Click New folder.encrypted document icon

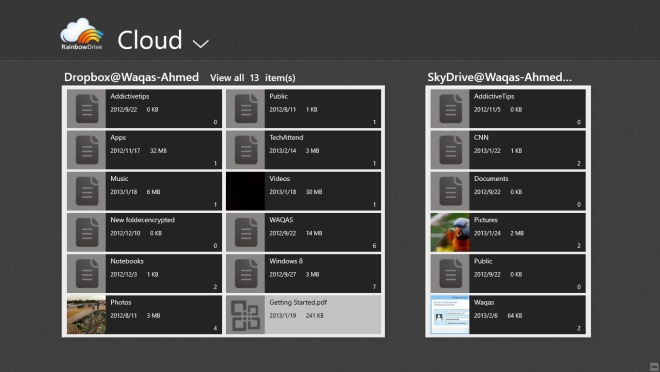[x=87, y=232]
